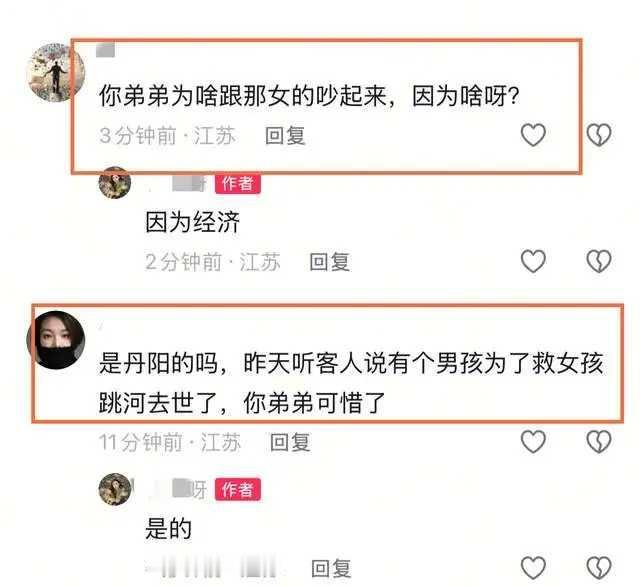This screenshot has width=640, height=586.
Task: Select the comment text starting 是丹阳的吗
Action: [x=351, y=383]
